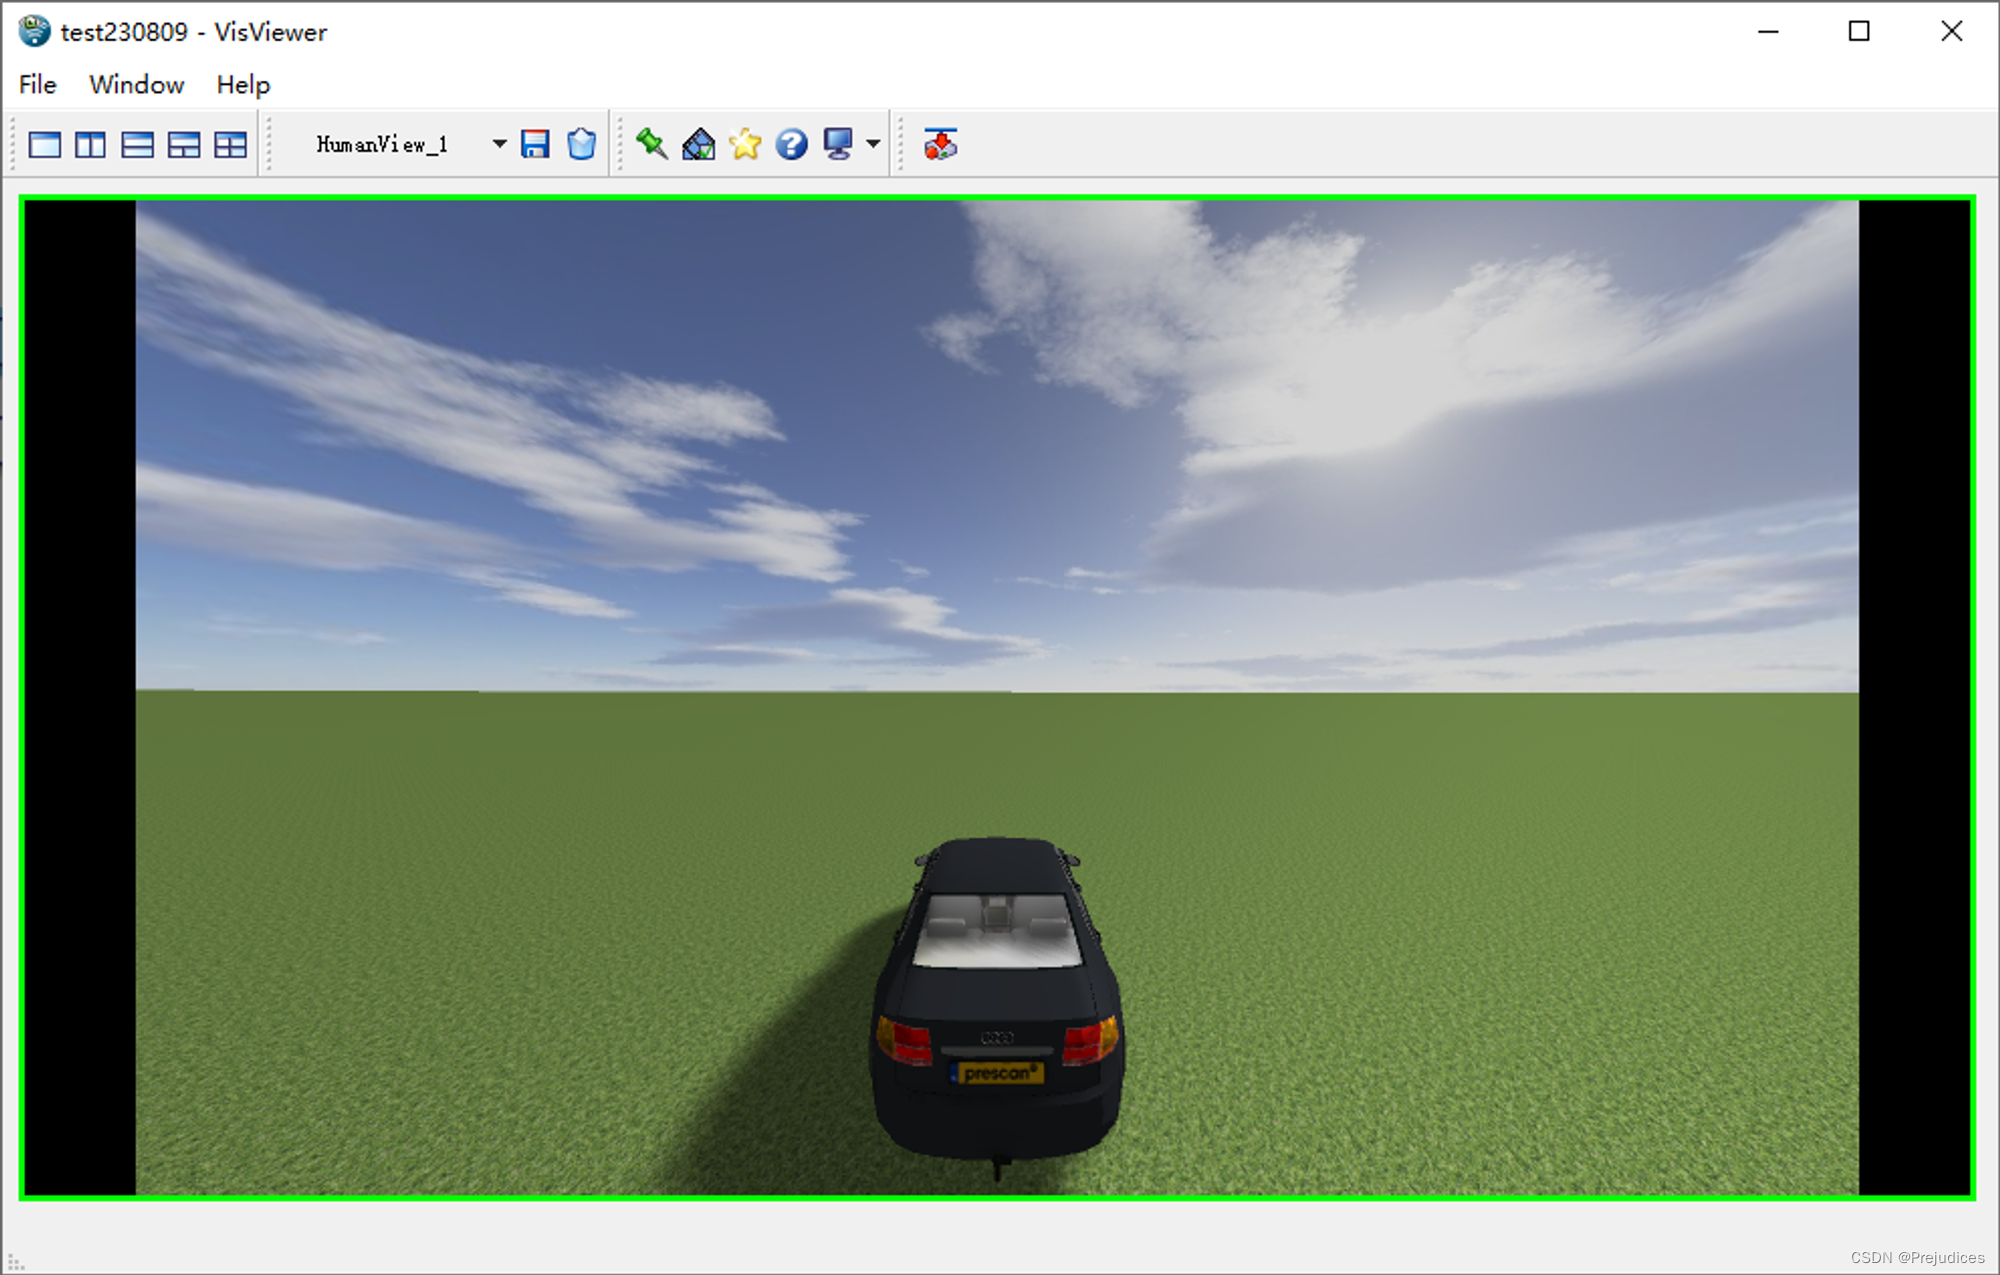
Task: Click the blue floppy save view icon
Action: click(x=535, y=145)
